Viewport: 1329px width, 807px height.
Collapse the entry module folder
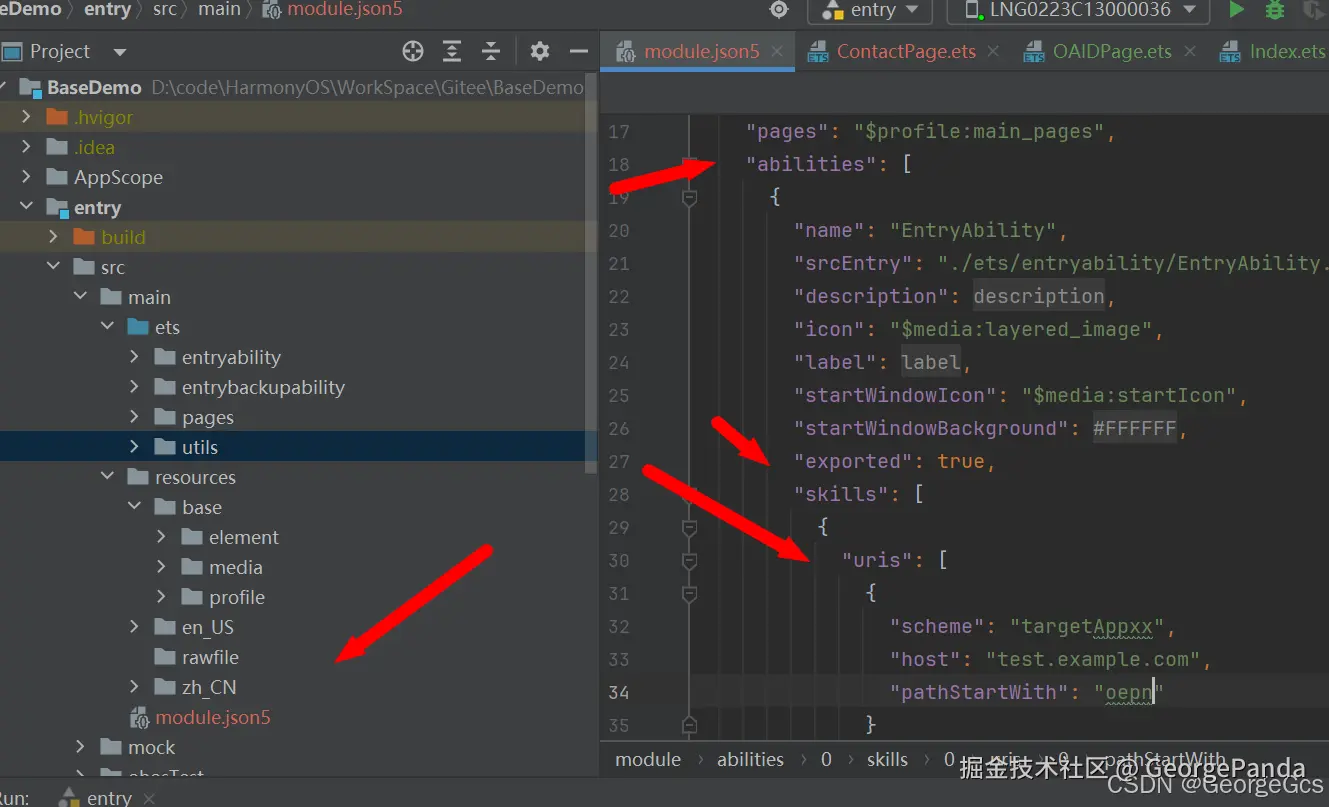click(x=27, y=207)
